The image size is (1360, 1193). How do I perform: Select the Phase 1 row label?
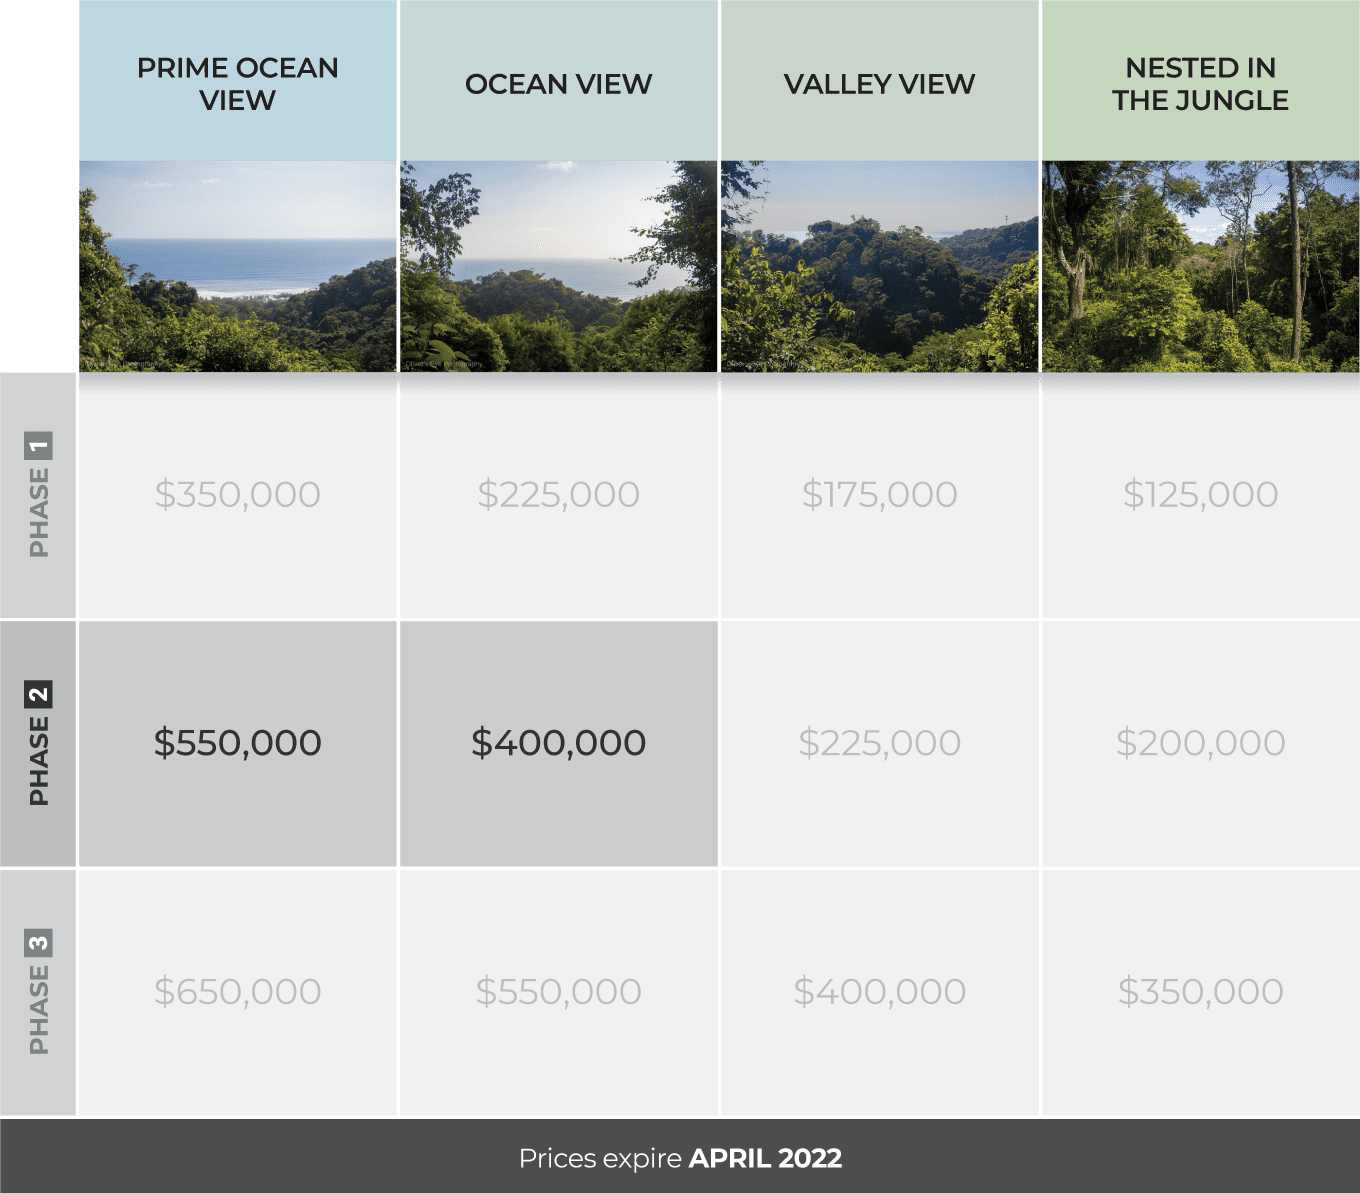click(x=38, y=496)
